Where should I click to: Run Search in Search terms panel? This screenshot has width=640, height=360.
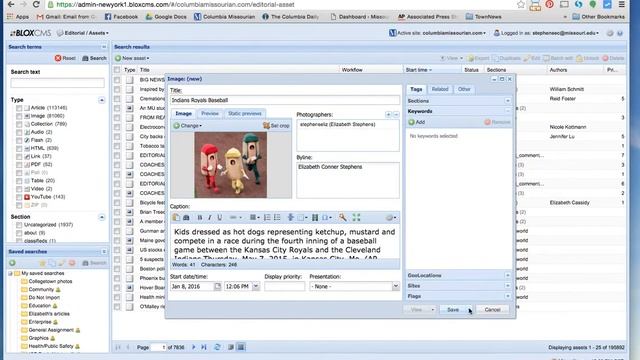pos(94,58)
